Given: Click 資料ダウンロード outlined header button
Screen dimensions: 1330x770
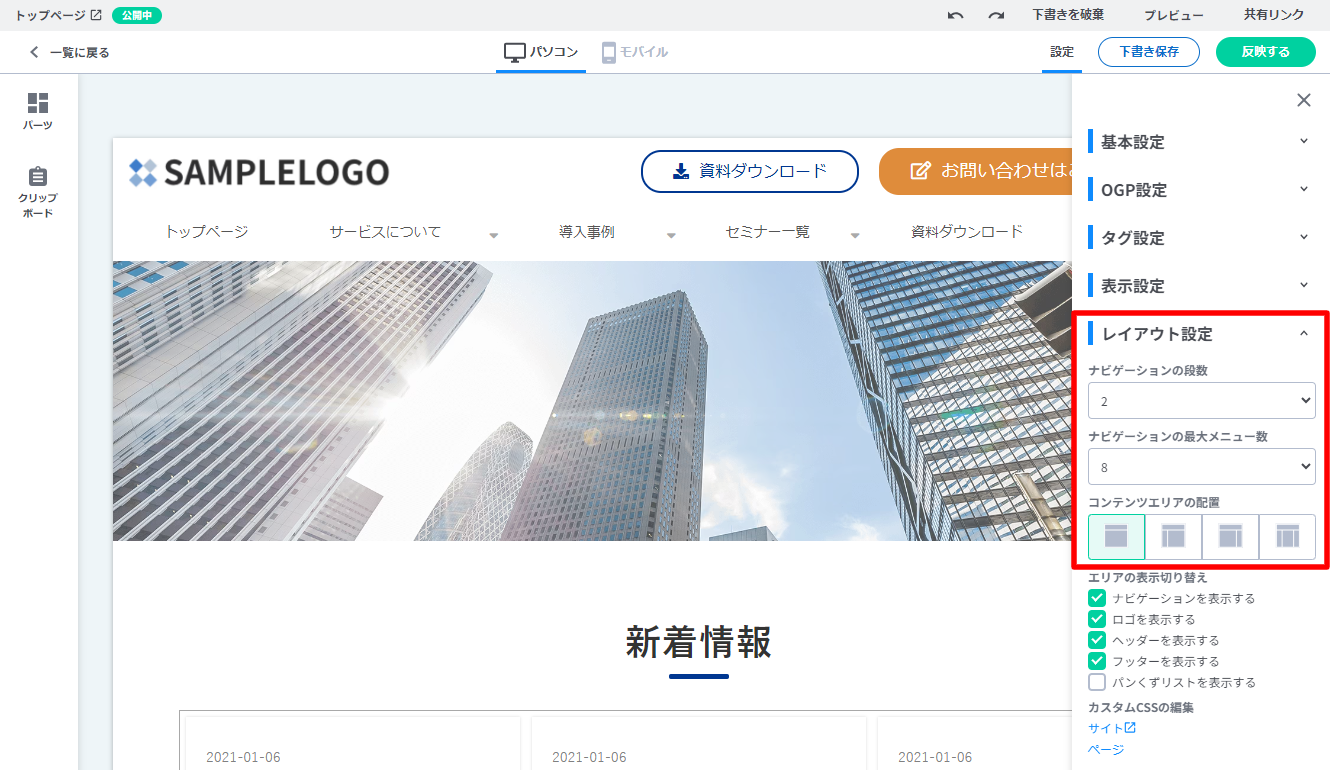Looking at the screenshot, I should (x=750, y=171).
